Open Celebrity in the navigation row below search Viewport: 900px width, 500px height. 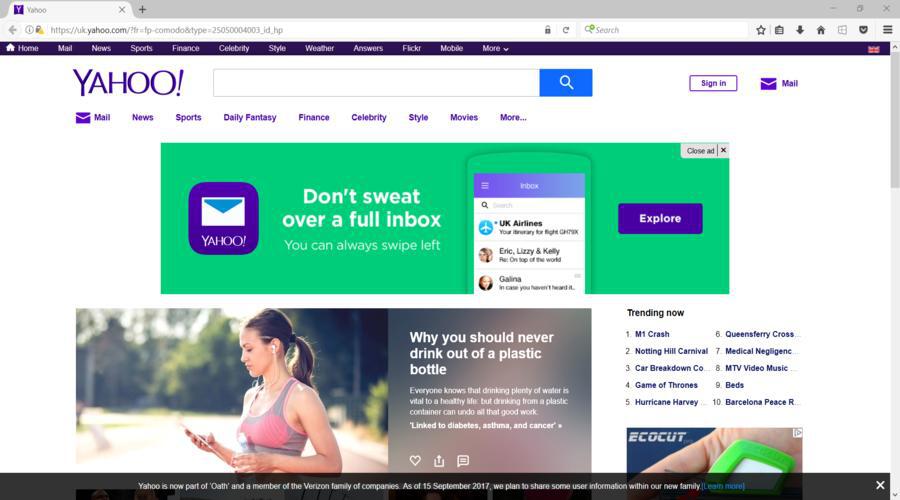coord(368,117)
